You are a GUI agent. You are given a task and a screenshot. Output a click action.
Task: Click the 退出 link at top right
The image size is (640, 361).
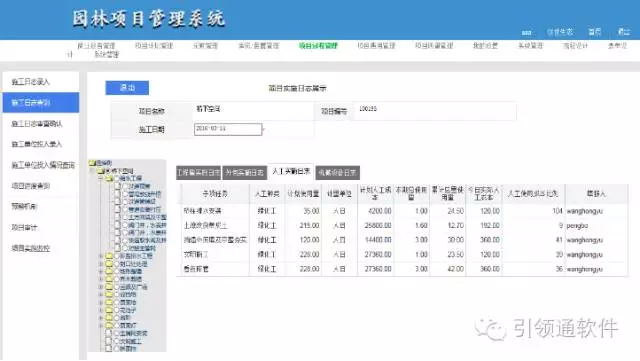[624, 31]
